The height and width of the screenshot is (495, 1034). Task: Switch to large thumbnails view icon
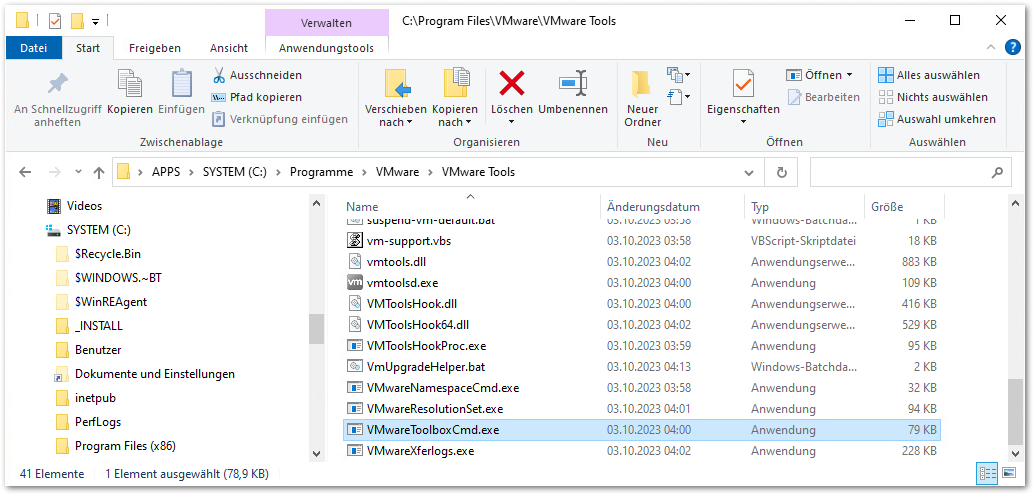coord(1008,473)
